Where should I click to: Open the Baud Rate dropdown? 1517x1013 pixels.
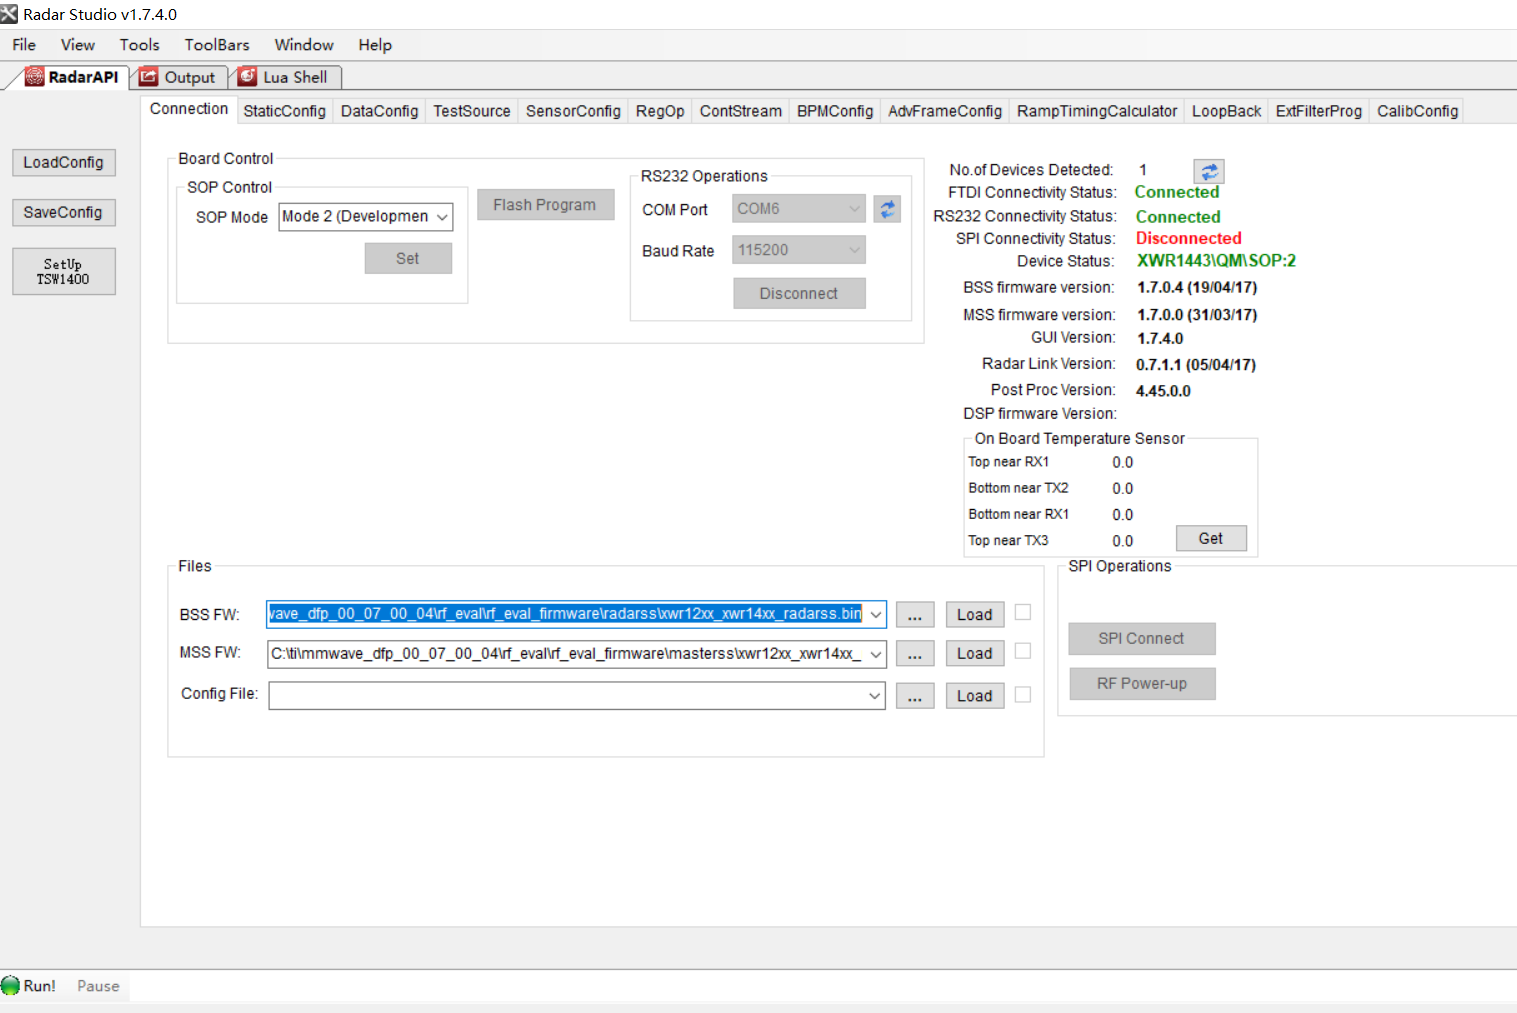pyautogui.click(x=854, y=250)
